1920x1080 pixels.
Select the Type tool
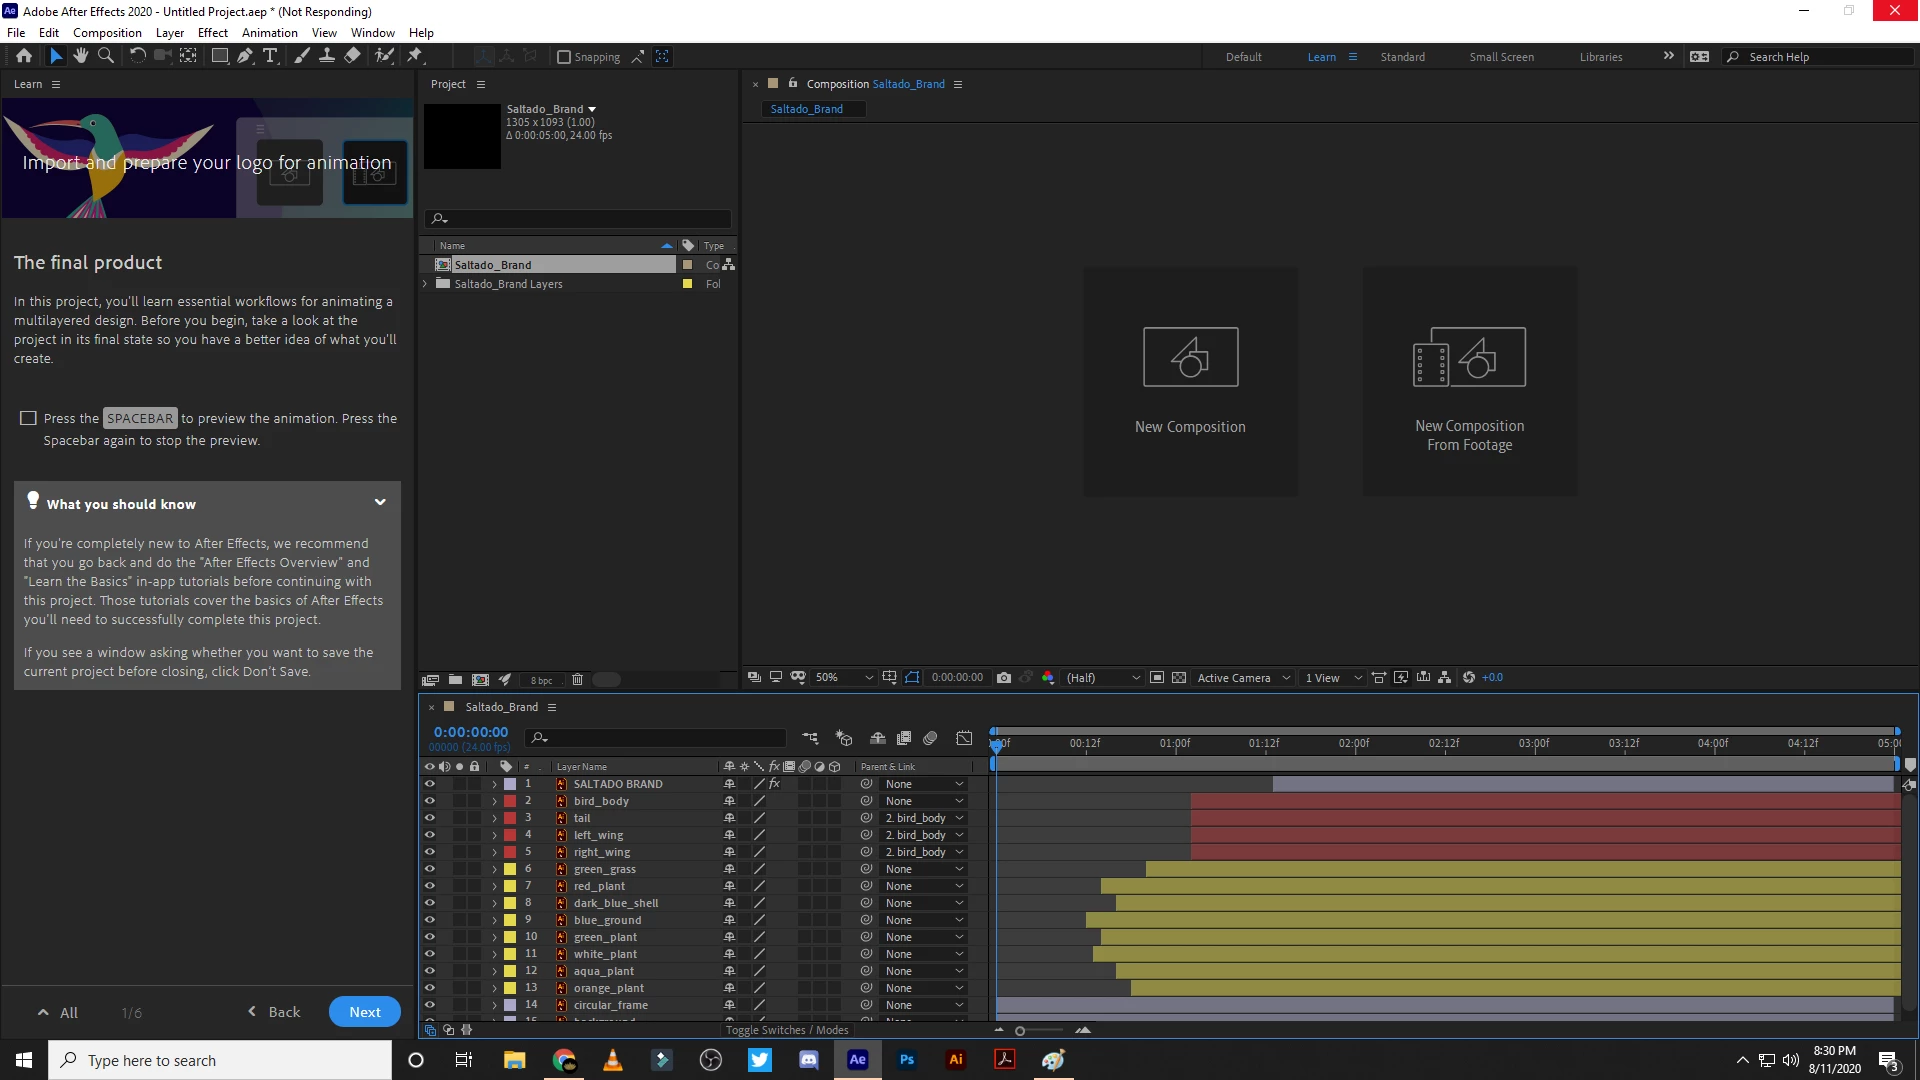270,56
